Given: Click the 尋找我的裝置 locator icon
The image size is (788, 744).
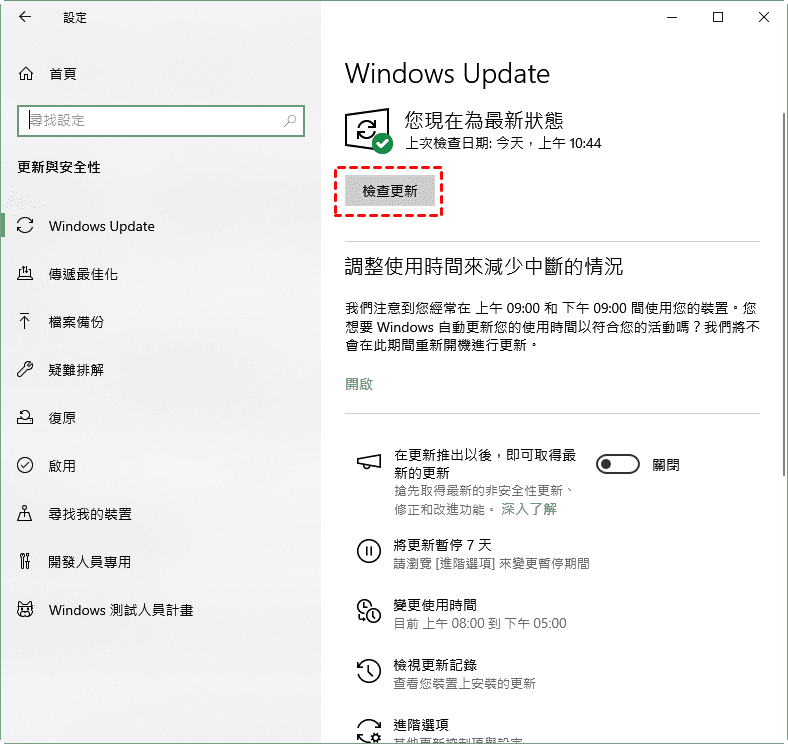Looking at the screenshot, I should [25, 513].
